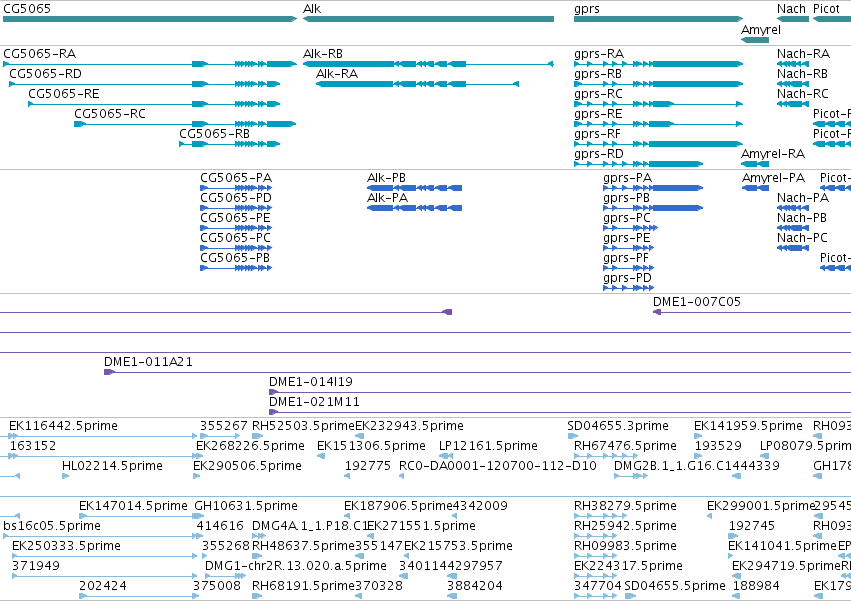Viewport: 851px width, 601px height.
Task: Select transcript CG5065-RD
Action: [x=145, y=84]
